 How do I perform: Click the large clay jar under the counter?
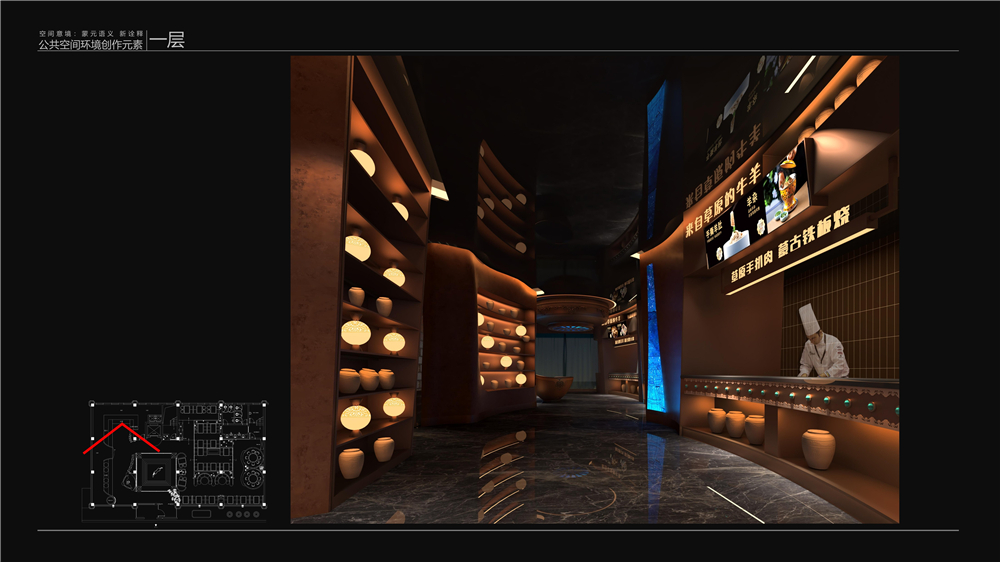819,448
